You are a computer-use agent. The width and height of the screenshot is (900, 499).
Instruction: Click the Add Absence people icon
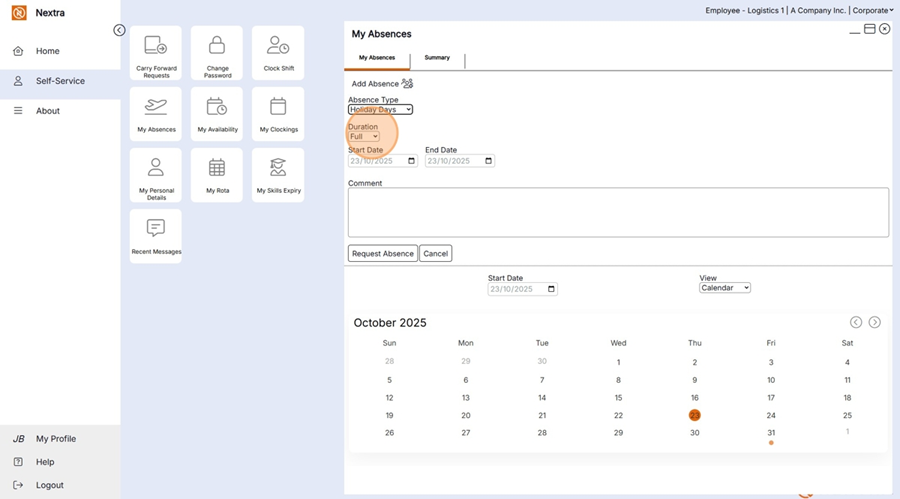407,84
